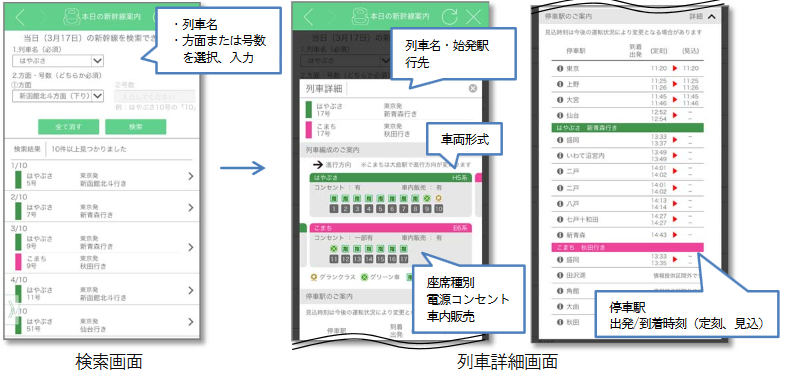Open the 列車名 dropdown showing はやぶさ
This screenshot has height=373, width=786.
pyautogui.click(x=58, y=61)
